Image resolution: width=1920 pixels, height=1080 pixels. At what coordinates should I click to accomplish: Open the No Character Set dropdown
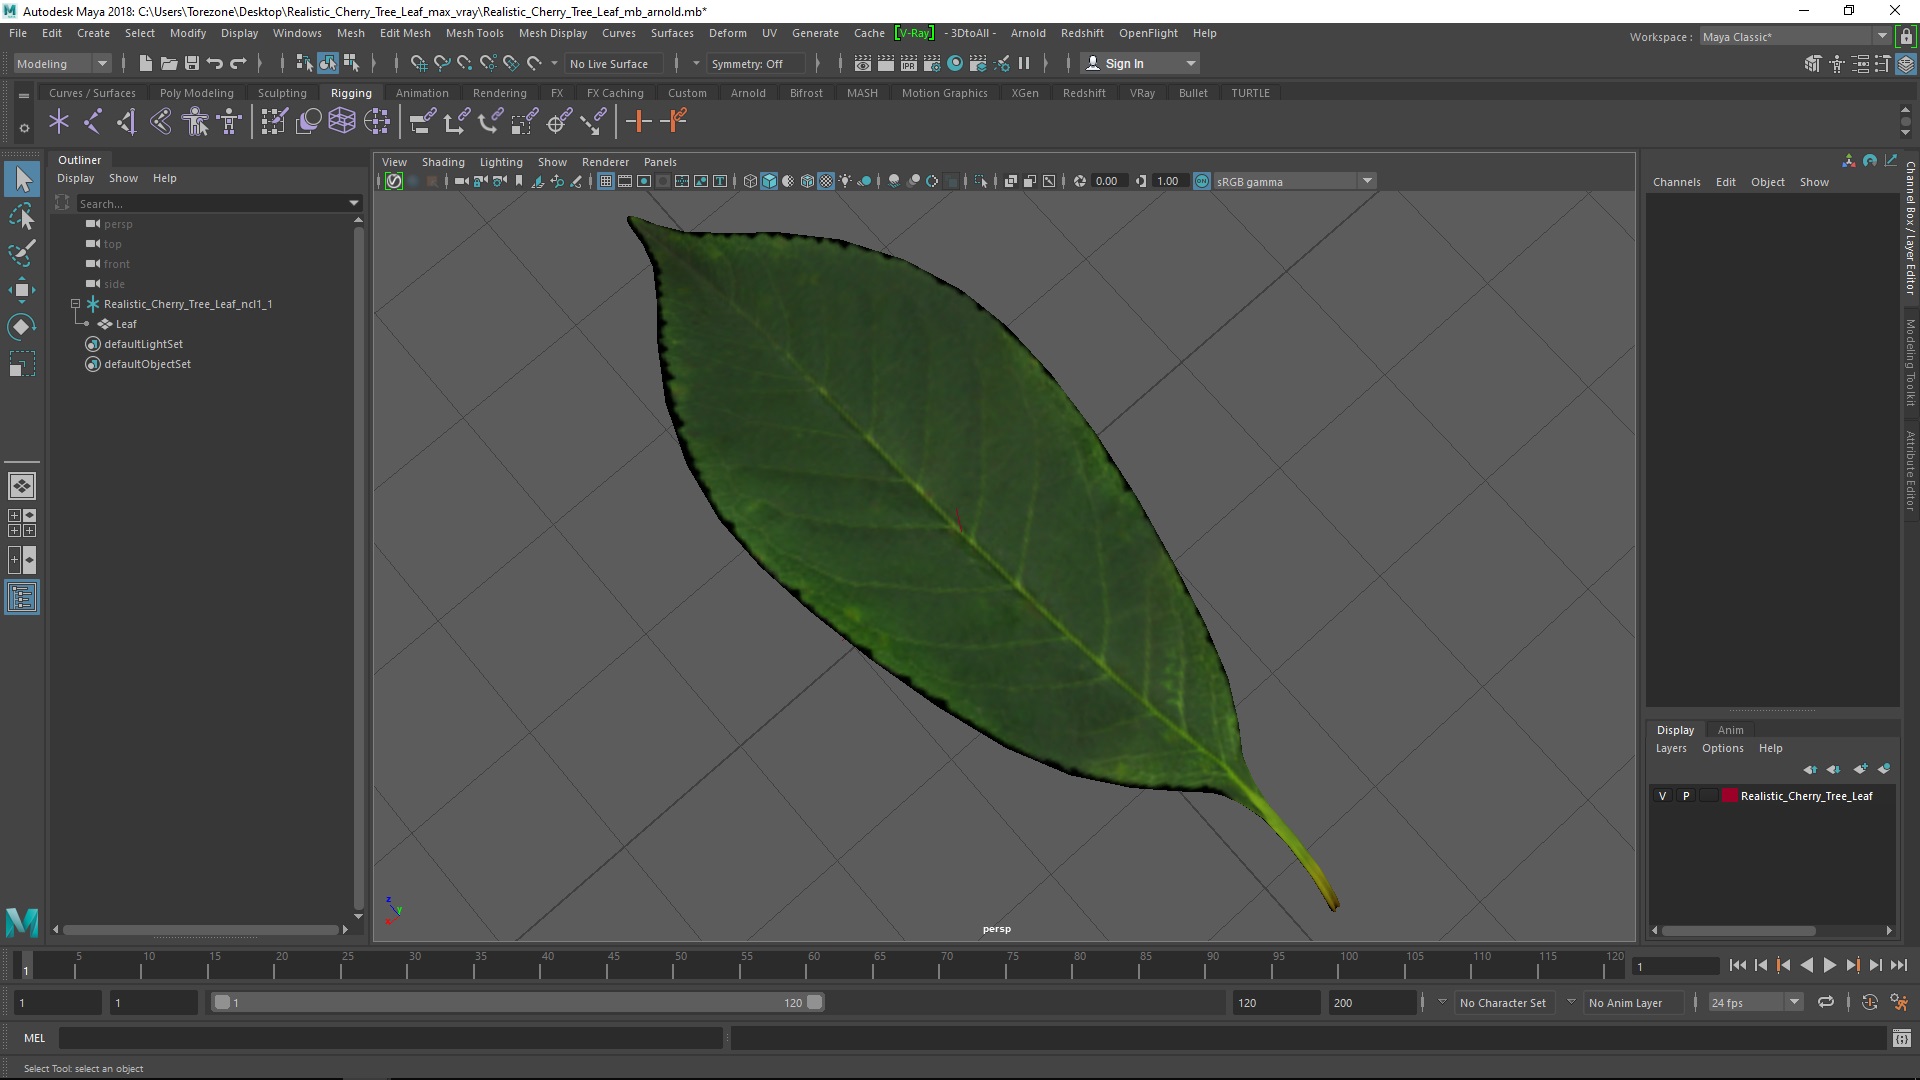(x=1503, y=1002)
